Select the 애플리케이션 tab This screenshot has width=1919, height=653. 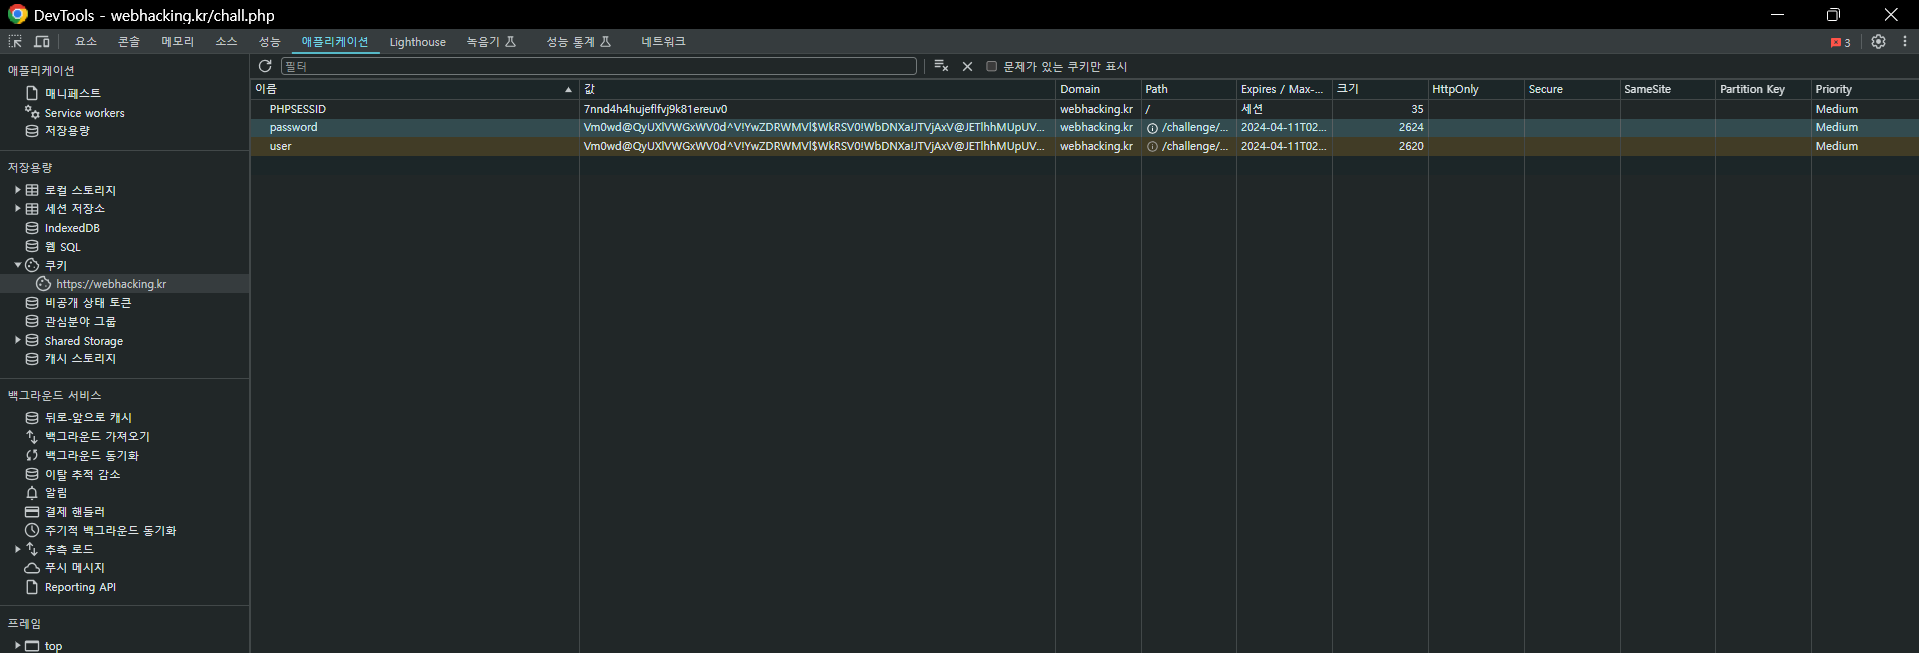335,42
